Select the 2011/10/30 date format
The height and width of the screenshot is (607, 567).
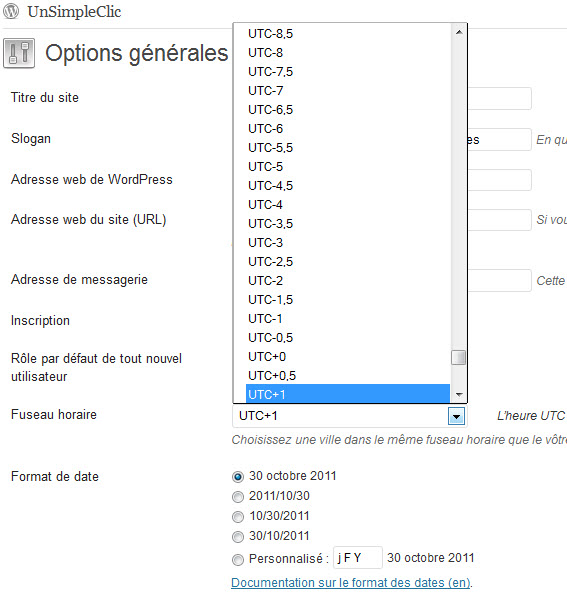(238, 497)
